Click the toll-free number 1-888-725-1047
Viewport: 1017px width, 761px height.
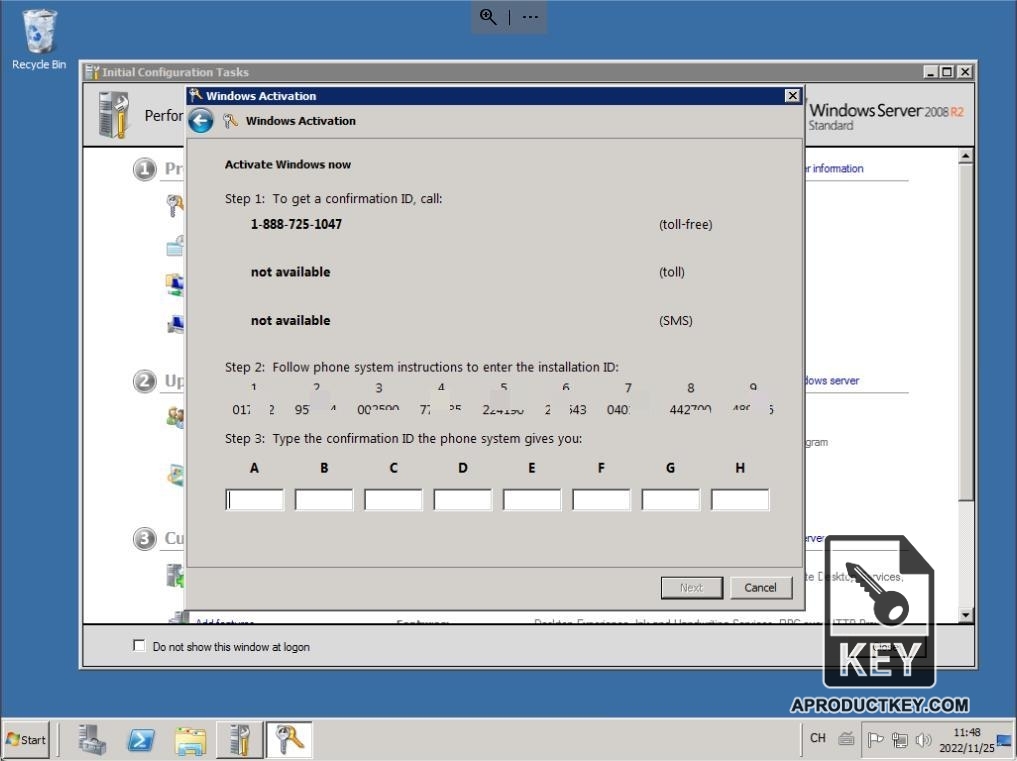click(x=296, y=224)
